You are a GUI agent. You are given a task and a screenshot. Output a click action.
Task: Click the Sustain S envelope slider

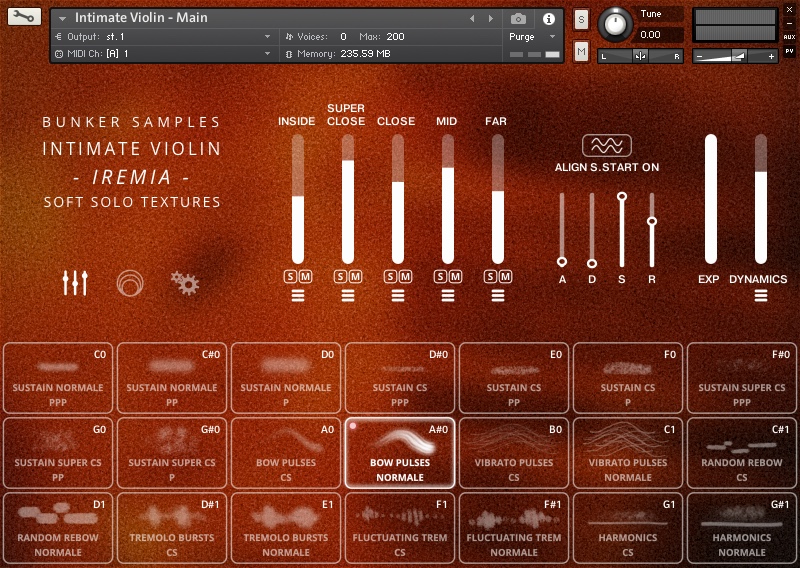(x=622, y=230)
